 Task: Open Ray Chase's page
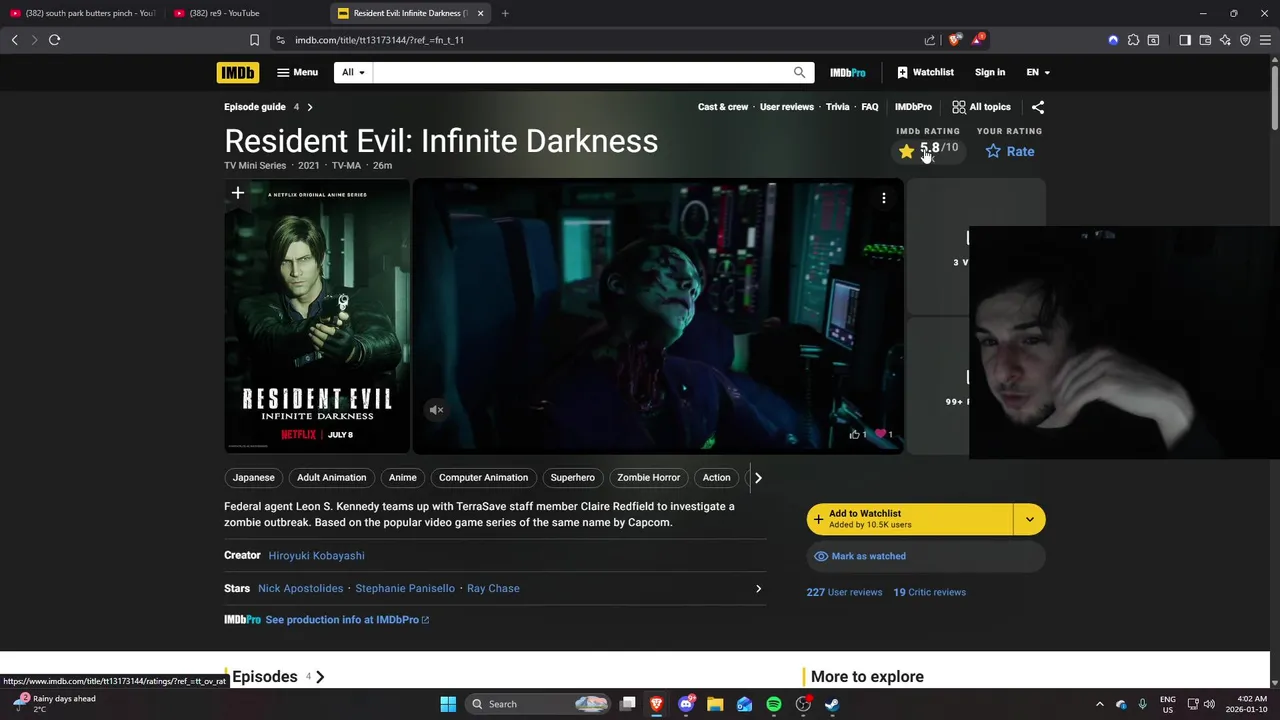[493, 588]
